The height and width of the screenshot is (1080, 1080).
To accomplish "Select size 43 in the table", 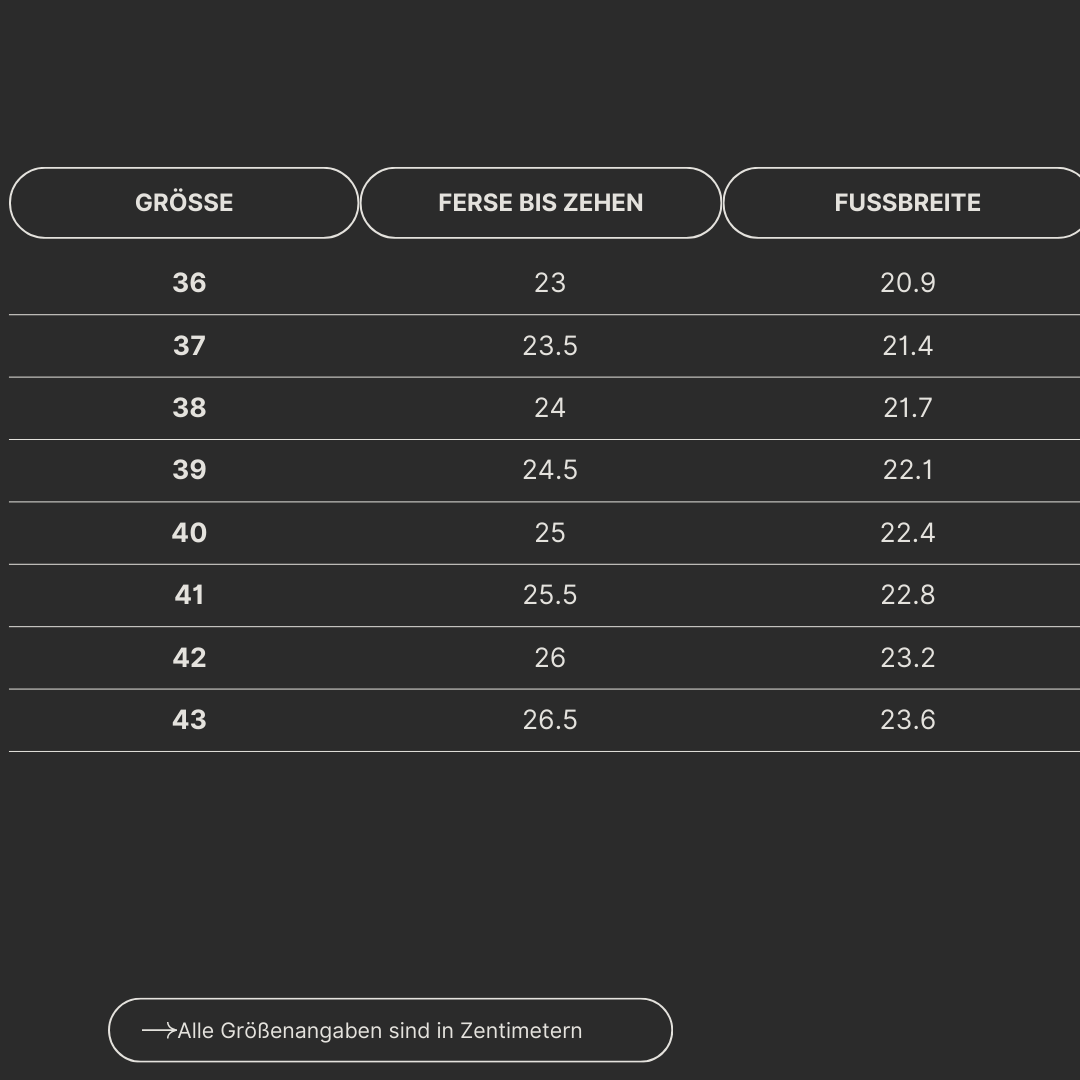I will 189,720.
